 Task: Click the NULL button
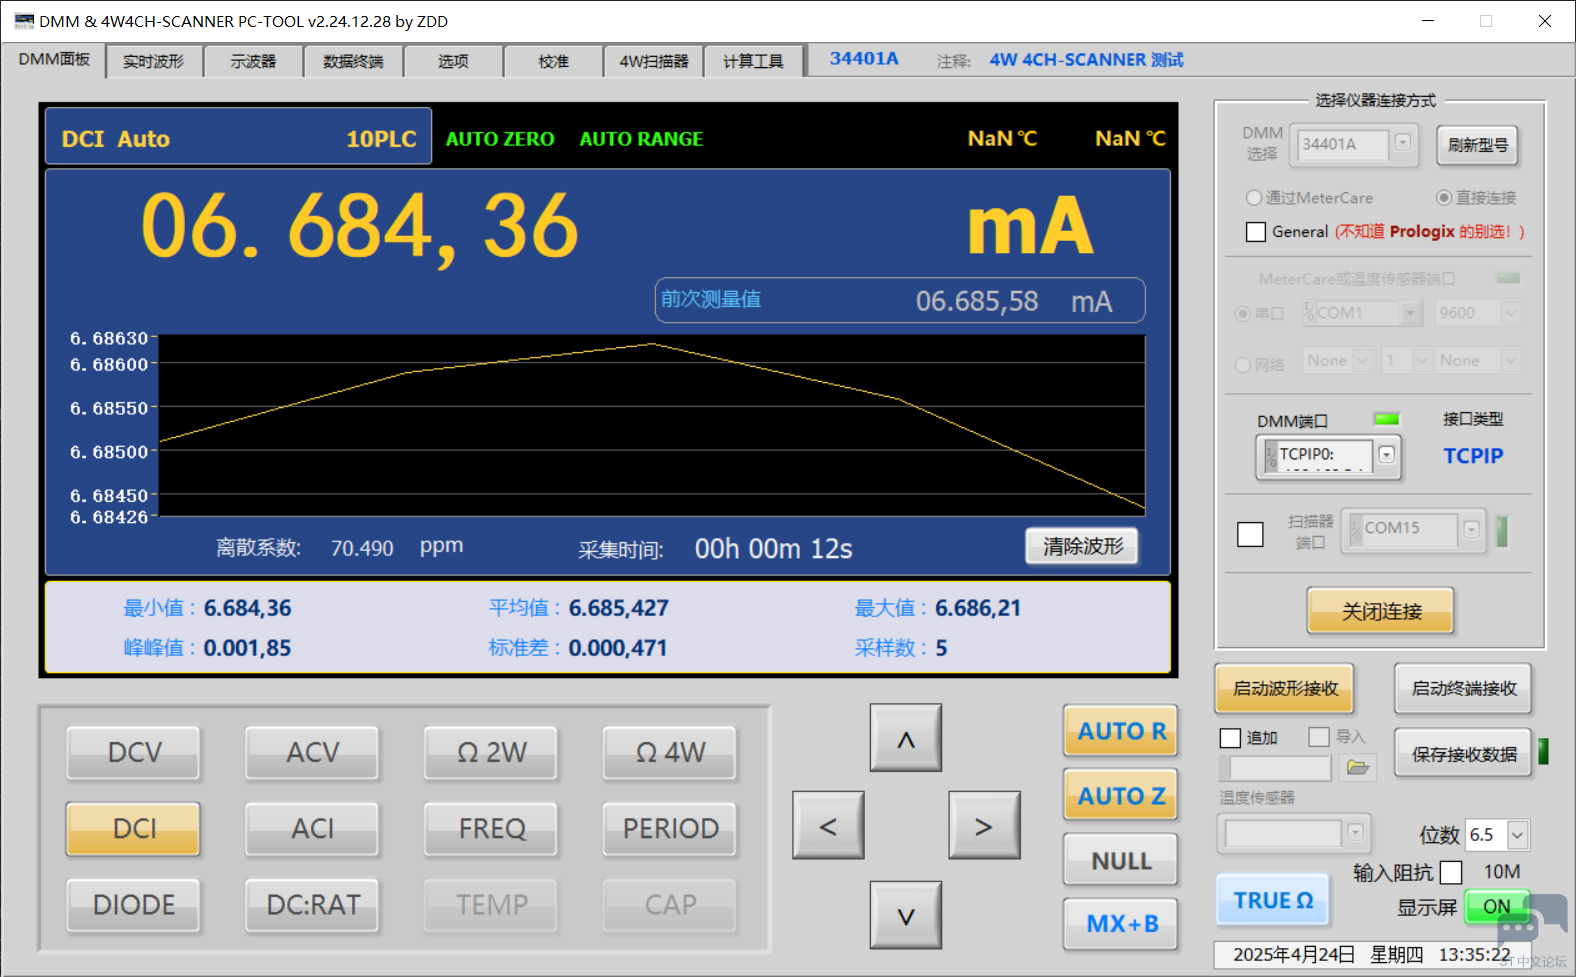1121,860
